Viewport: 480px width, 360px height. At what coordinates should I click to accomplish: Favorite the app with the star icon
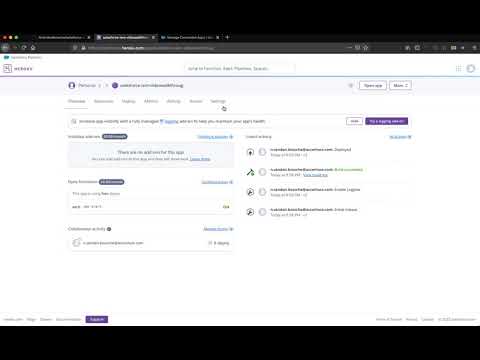point(351,86)
